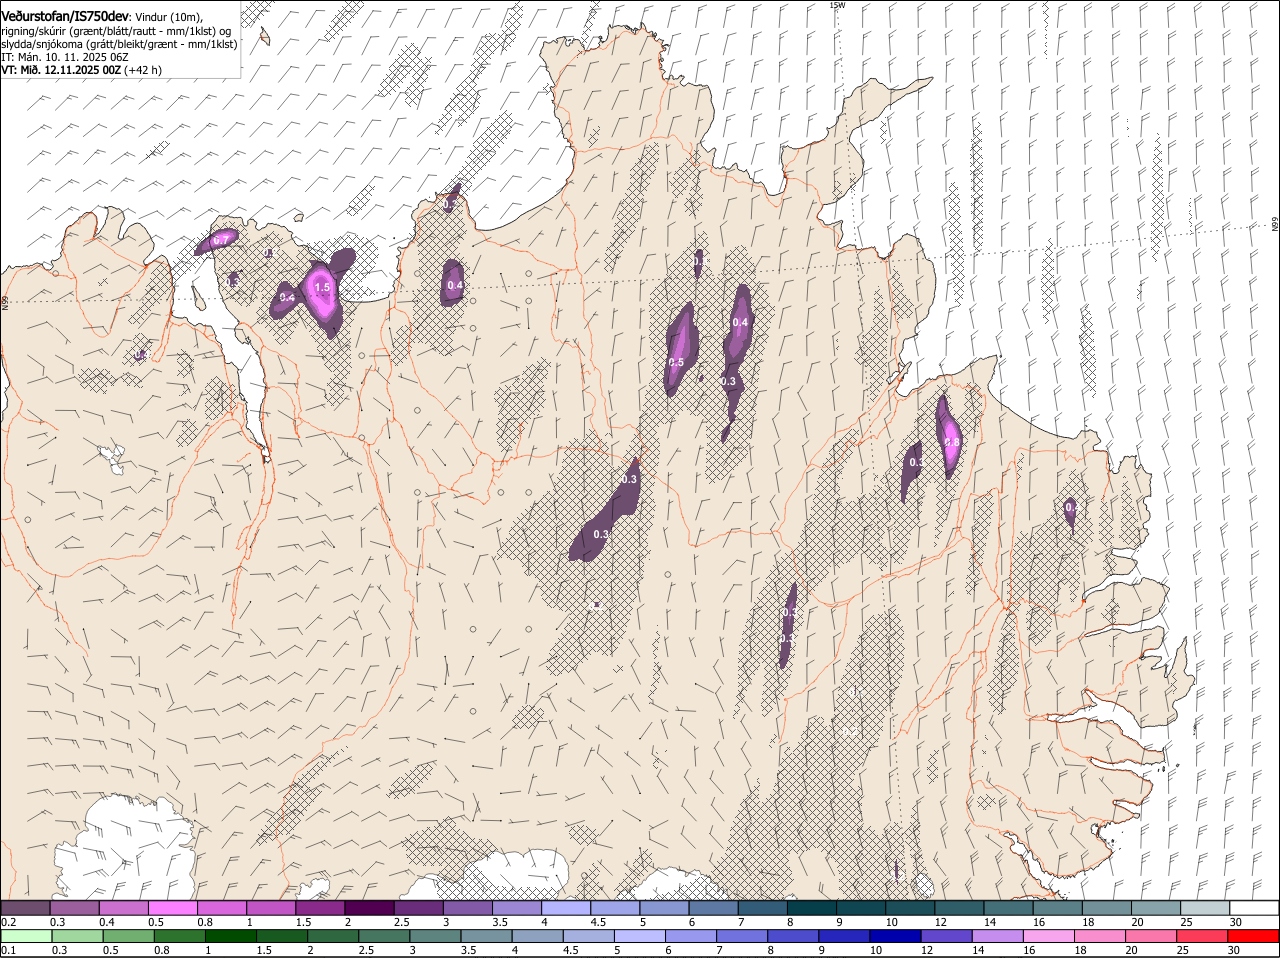
Task: Select upper legend swatch between 0.2 and 0.3
Action: point(25,908)
